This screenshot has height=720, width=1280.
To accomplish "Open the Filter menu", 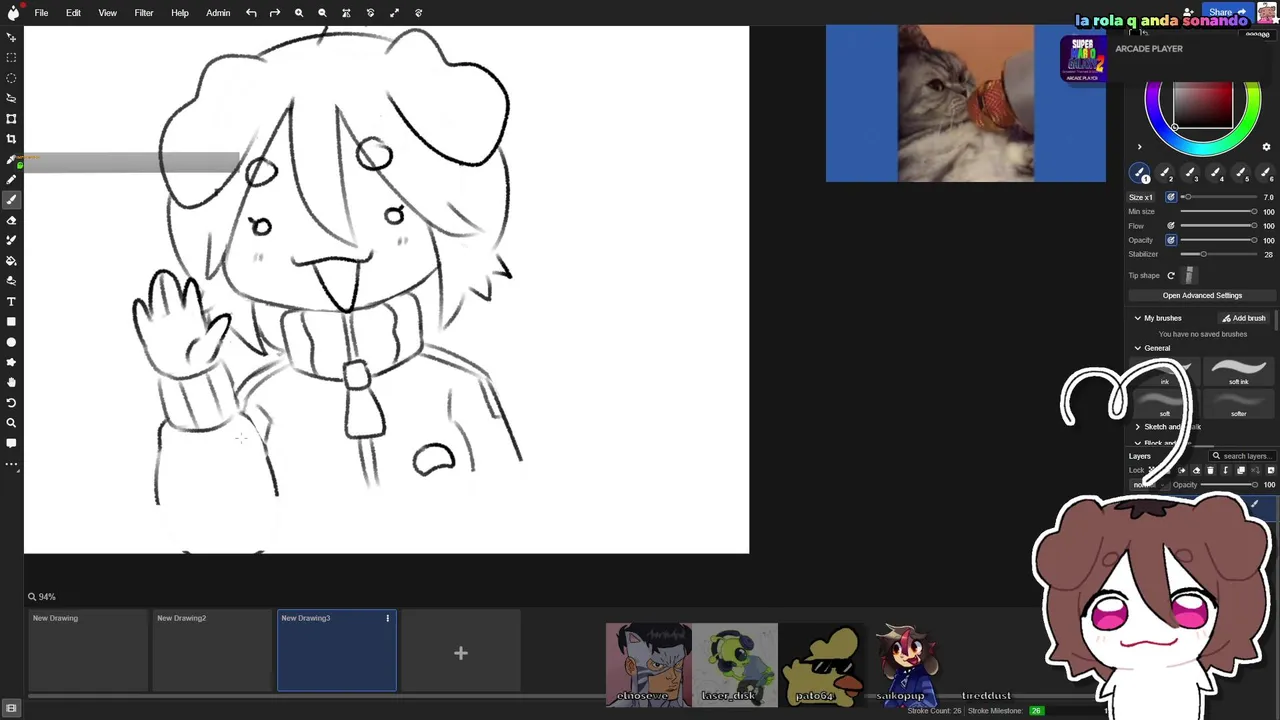I will 144,13.
